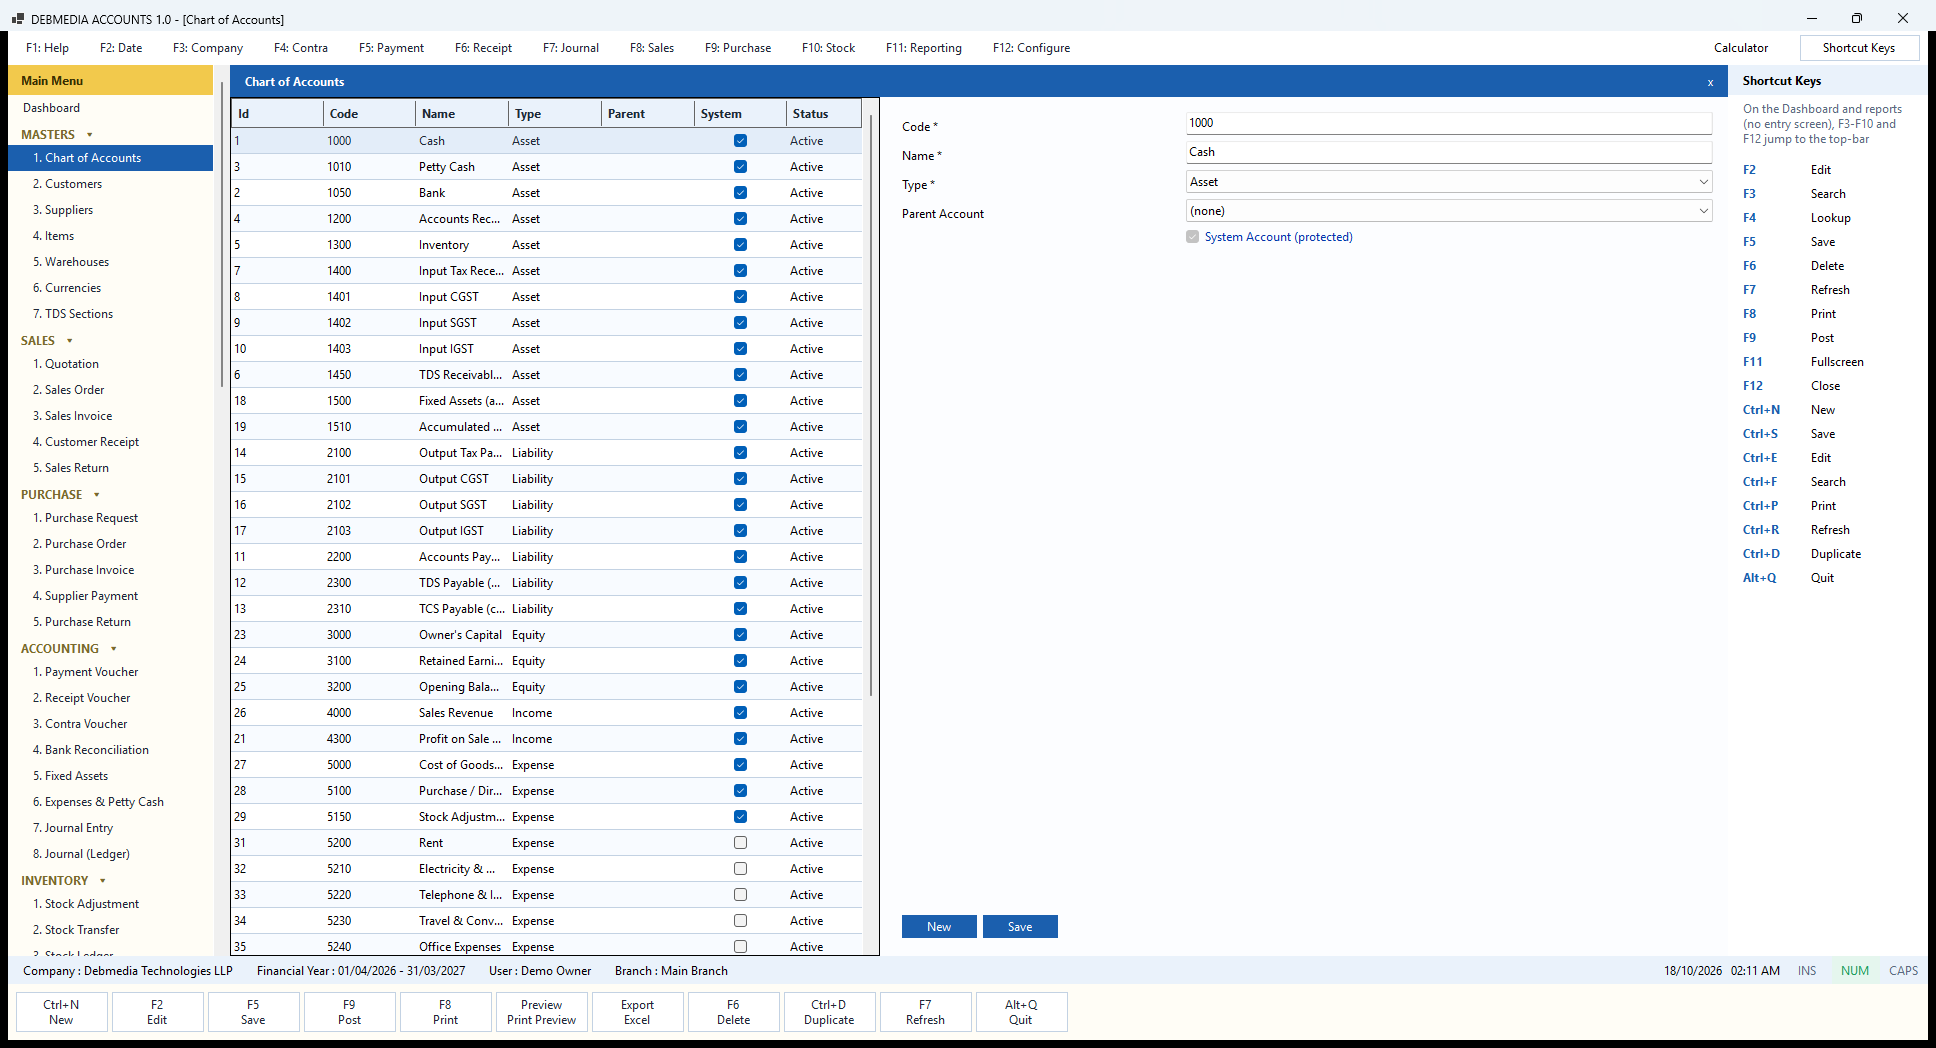Click Export Excel in bottom toolbar
1936x1048 pixels.
637,1012
